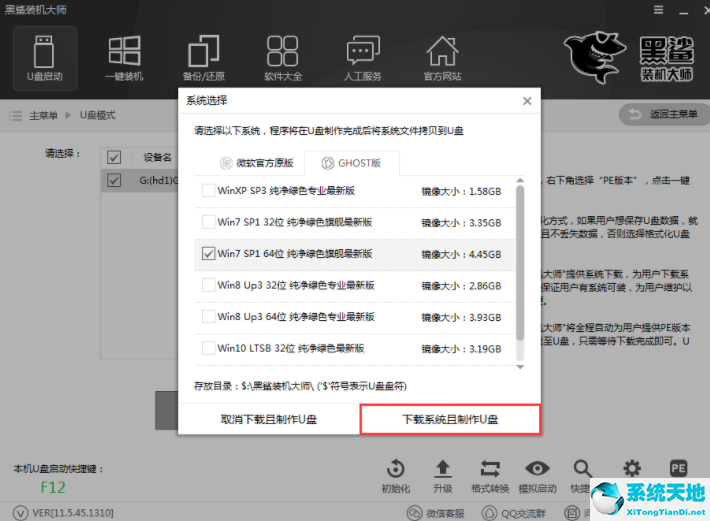This screenshot has height=521, width=710.
Task: Click the text 镜像大小：3.35GB
Action: click(x=461, y=223)
